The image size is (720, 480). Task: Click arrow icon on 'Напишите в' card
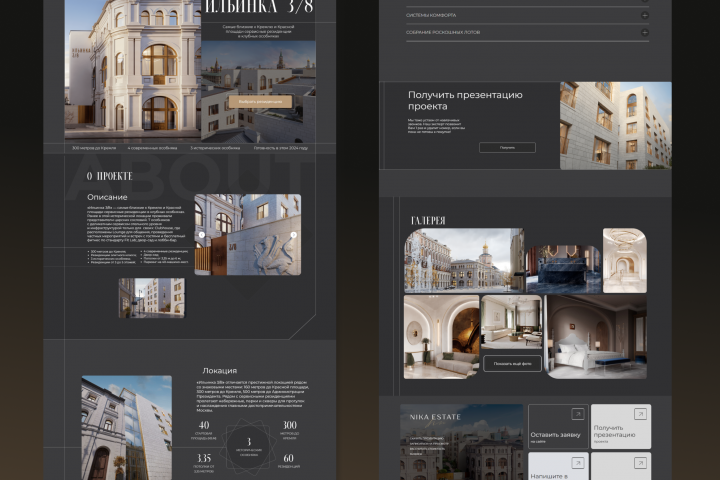578,463
